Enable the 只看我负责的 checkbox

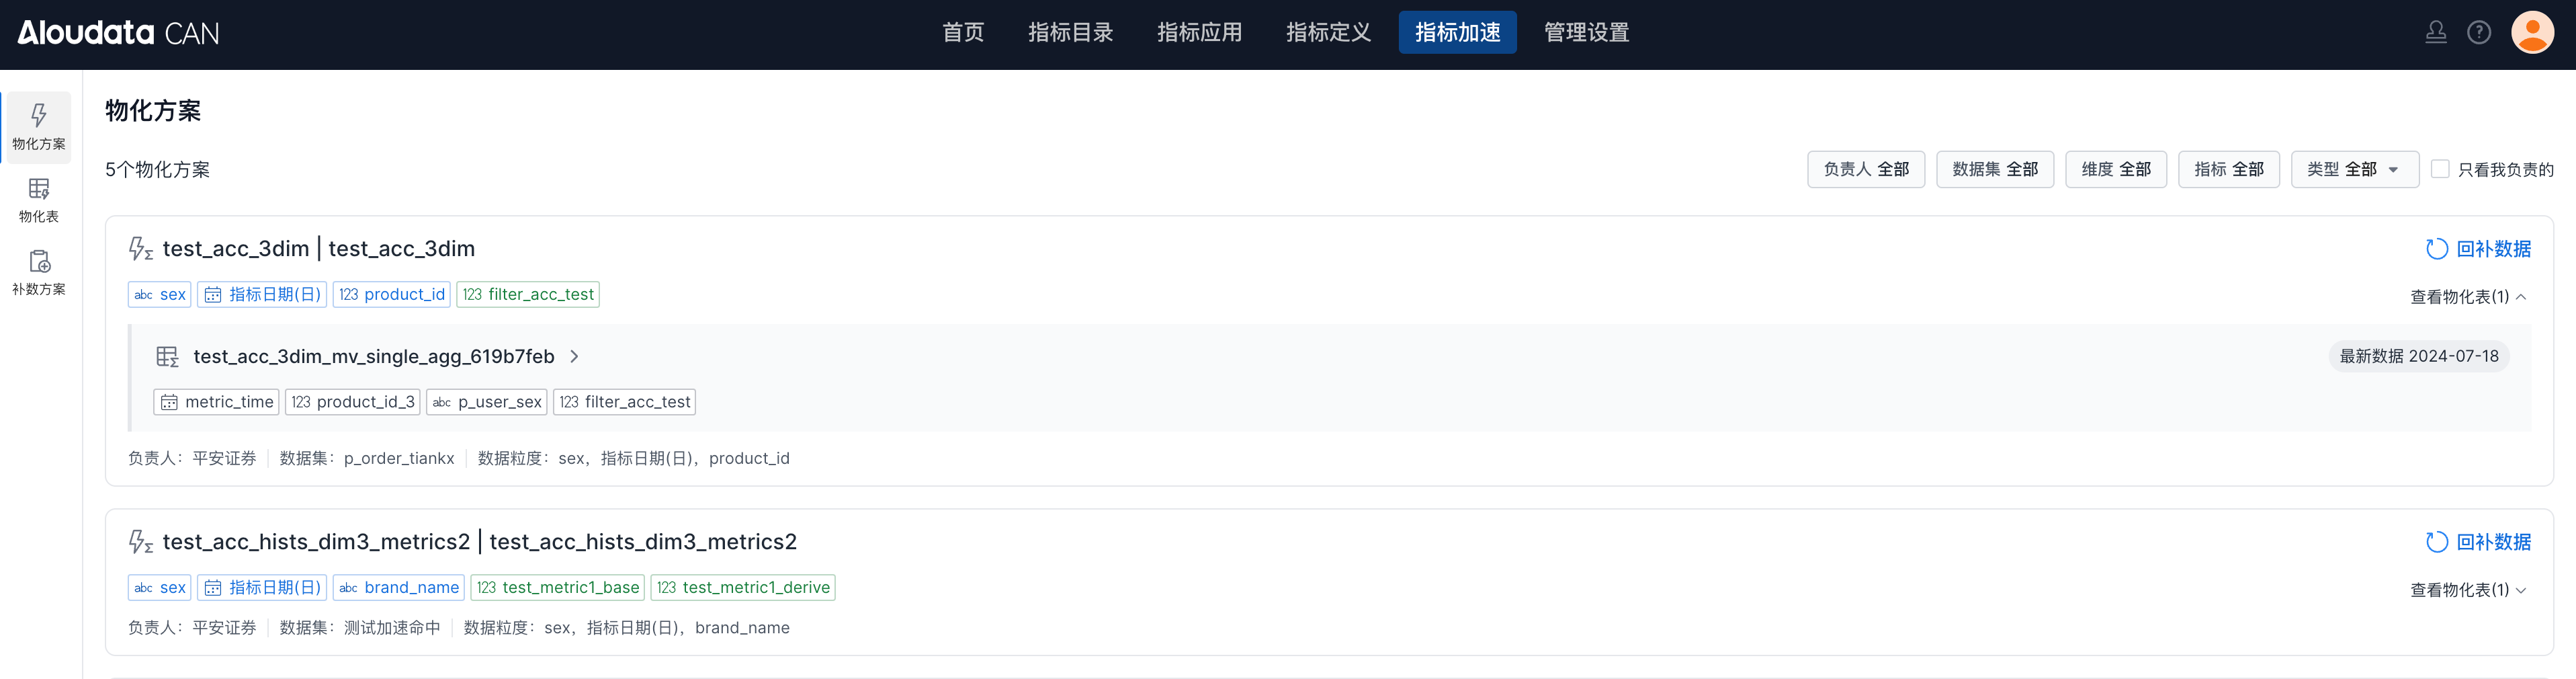(2440, 169)
